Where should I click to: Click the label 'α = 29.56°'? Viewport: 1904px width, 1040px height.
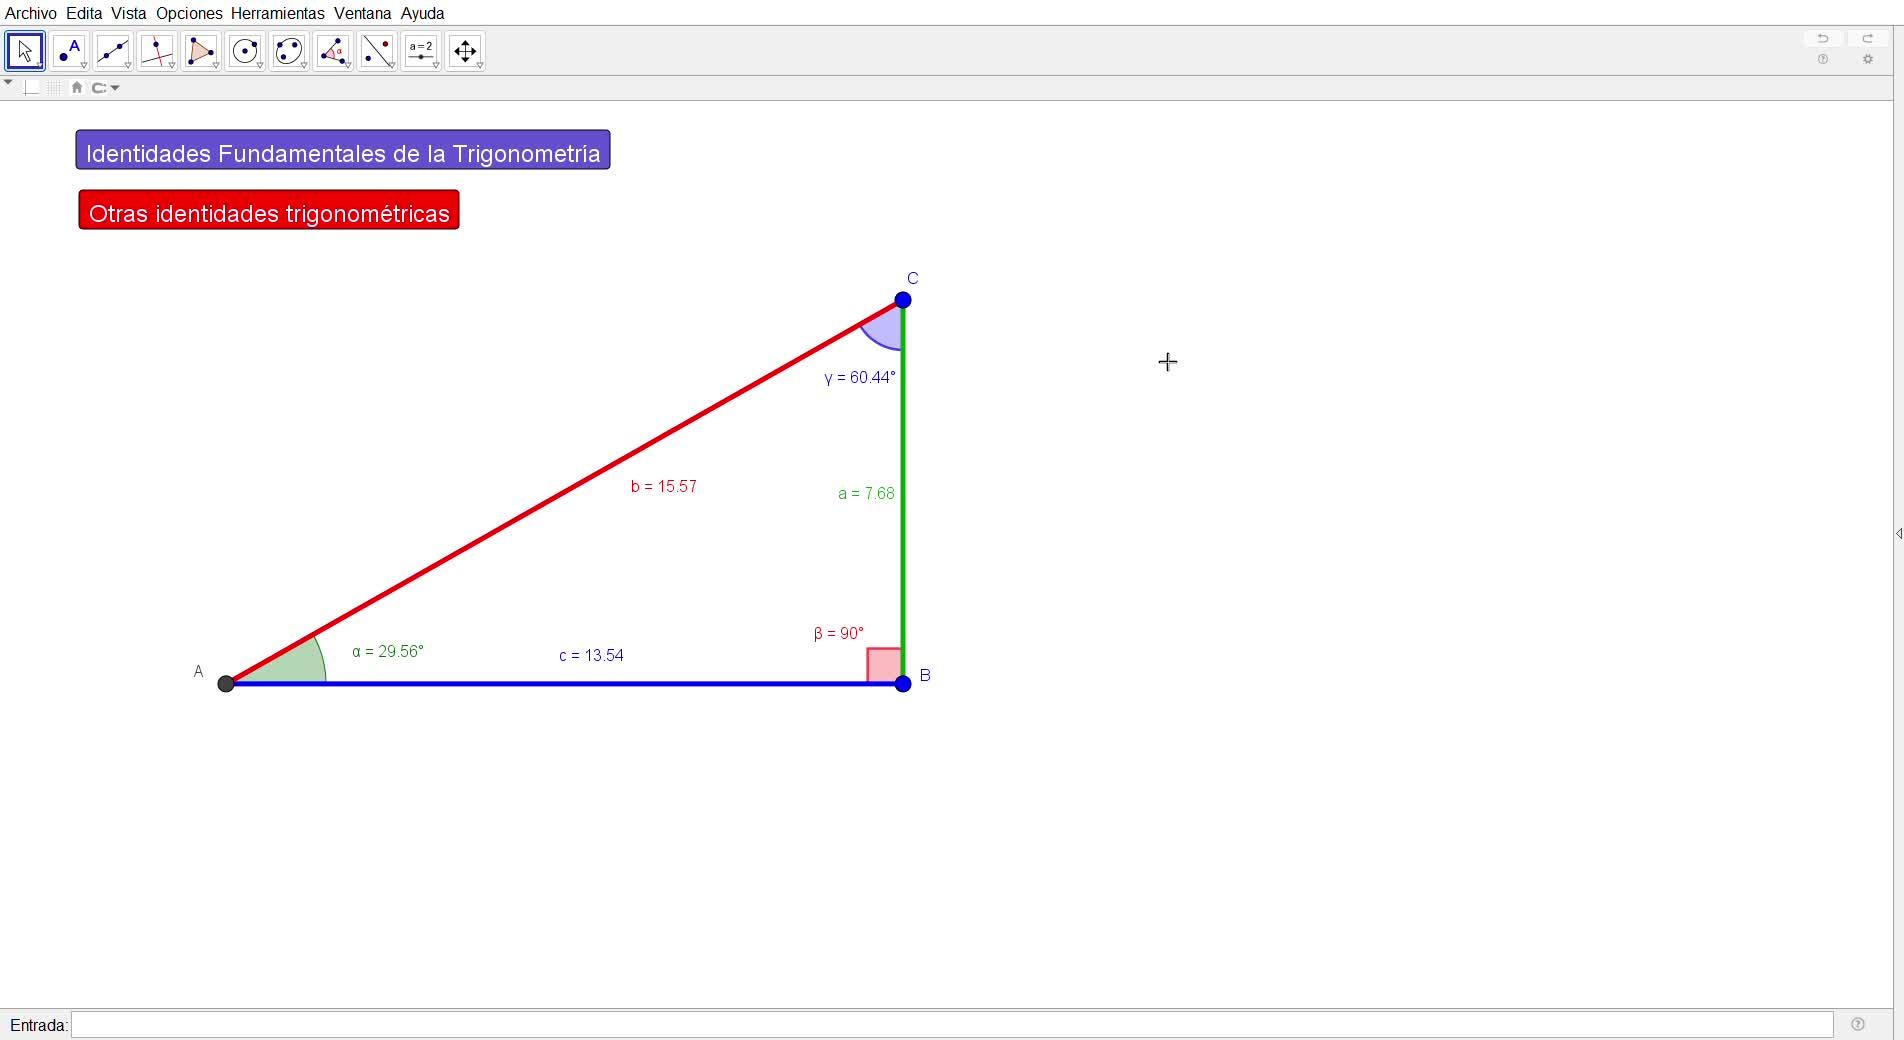pyautogui.click(x=388, y=651)
